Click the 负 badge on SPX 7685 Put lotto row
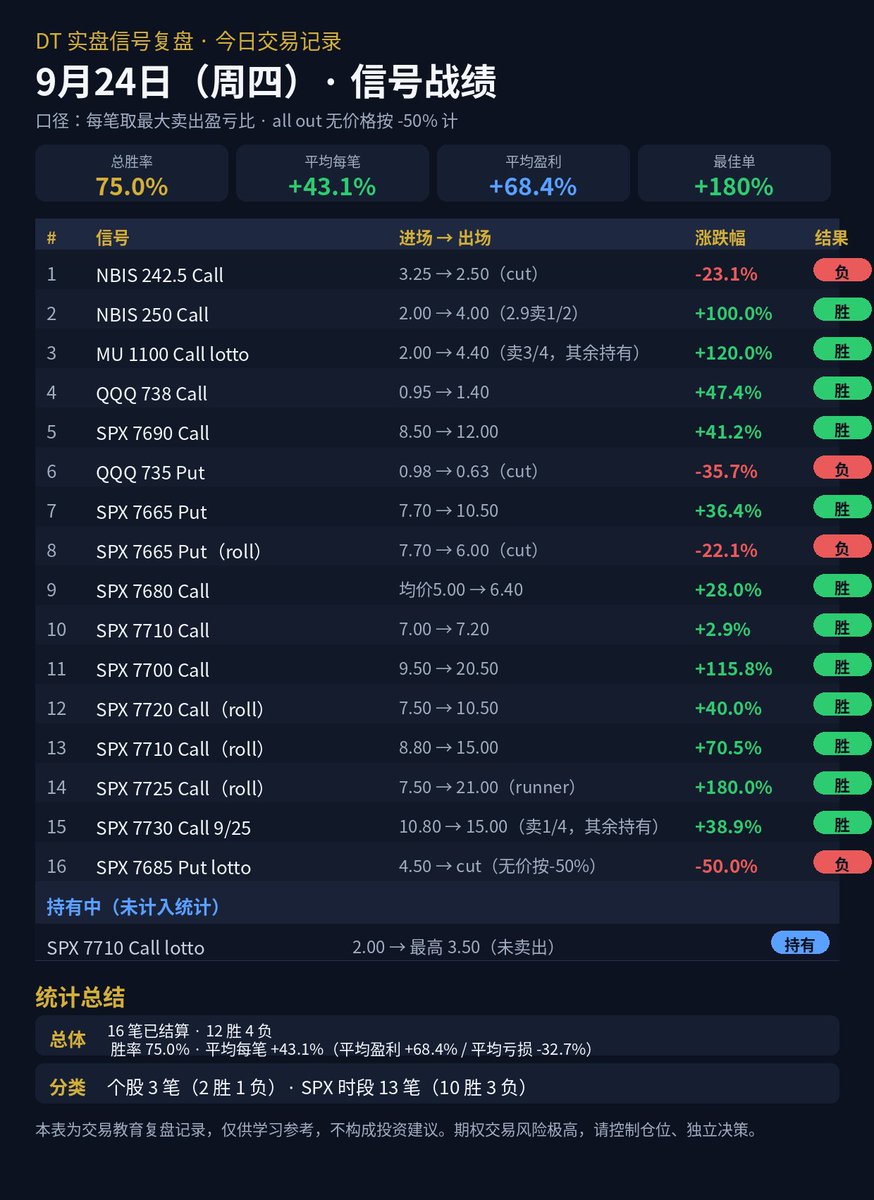Image resolution: width=874 pixels, height=1200 pixels. pyautogui.click(x=842, y=864)
